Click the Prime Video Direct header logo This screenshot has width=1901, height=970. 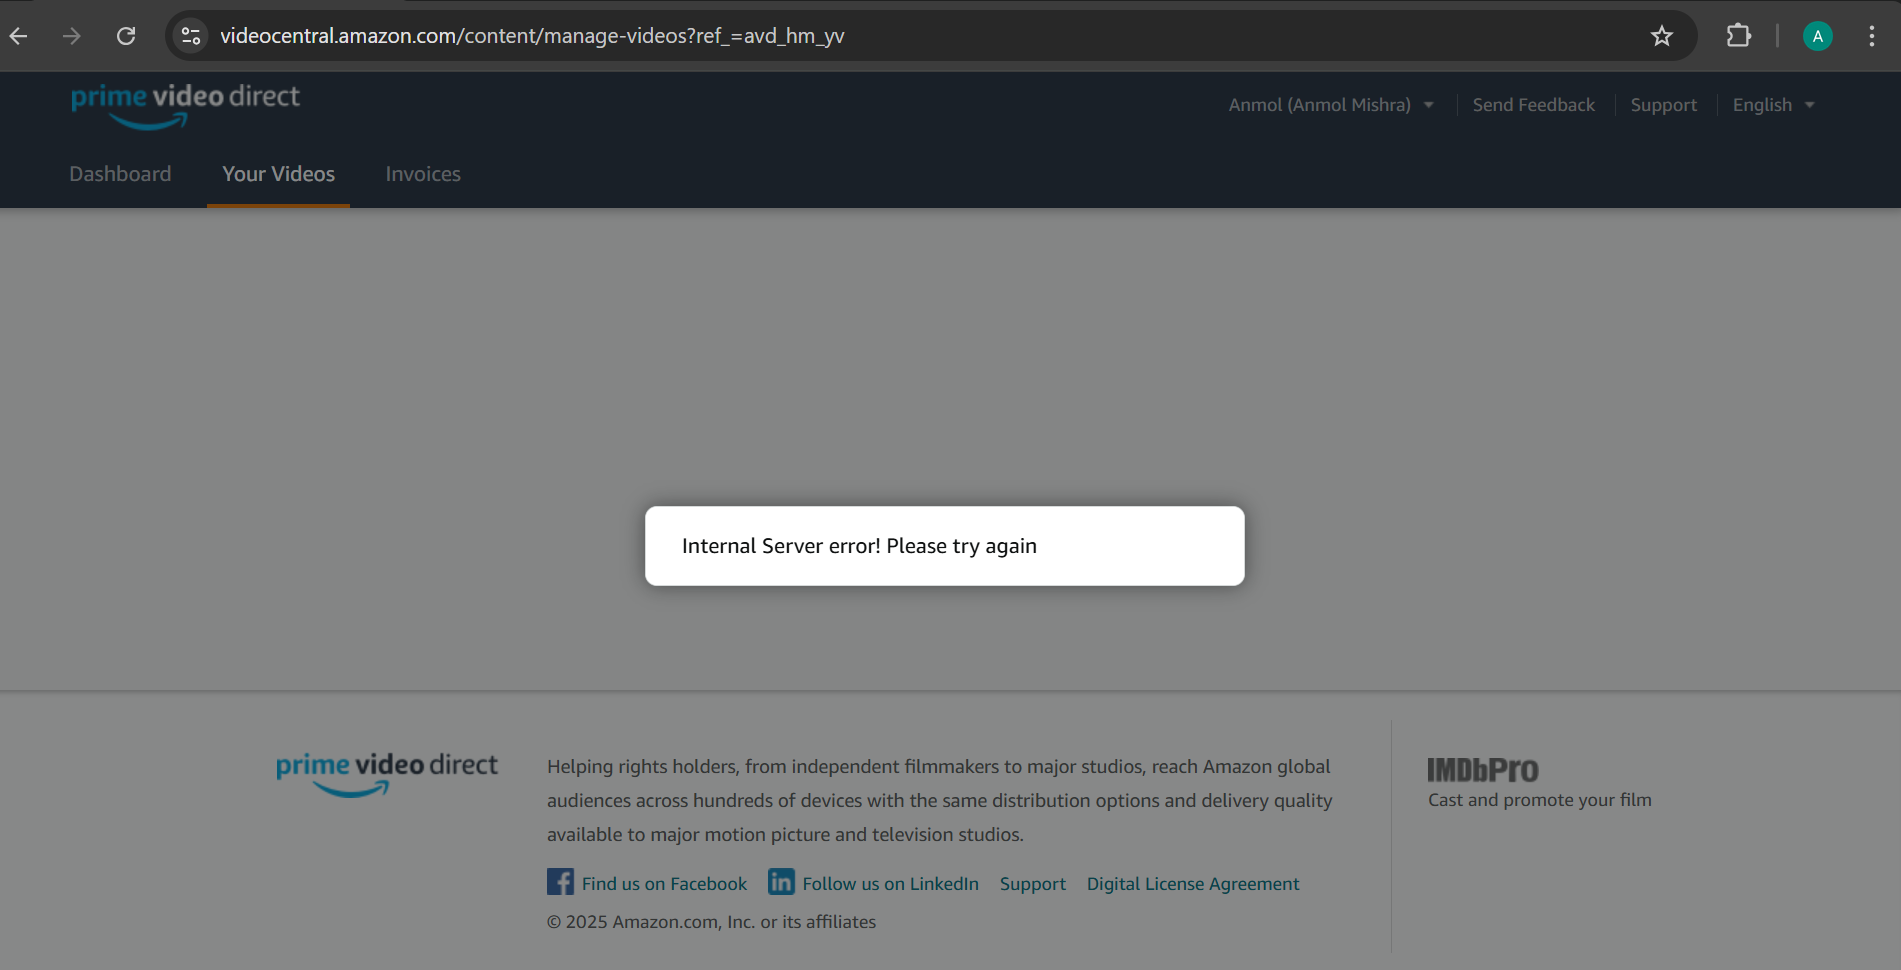(185, 105)
